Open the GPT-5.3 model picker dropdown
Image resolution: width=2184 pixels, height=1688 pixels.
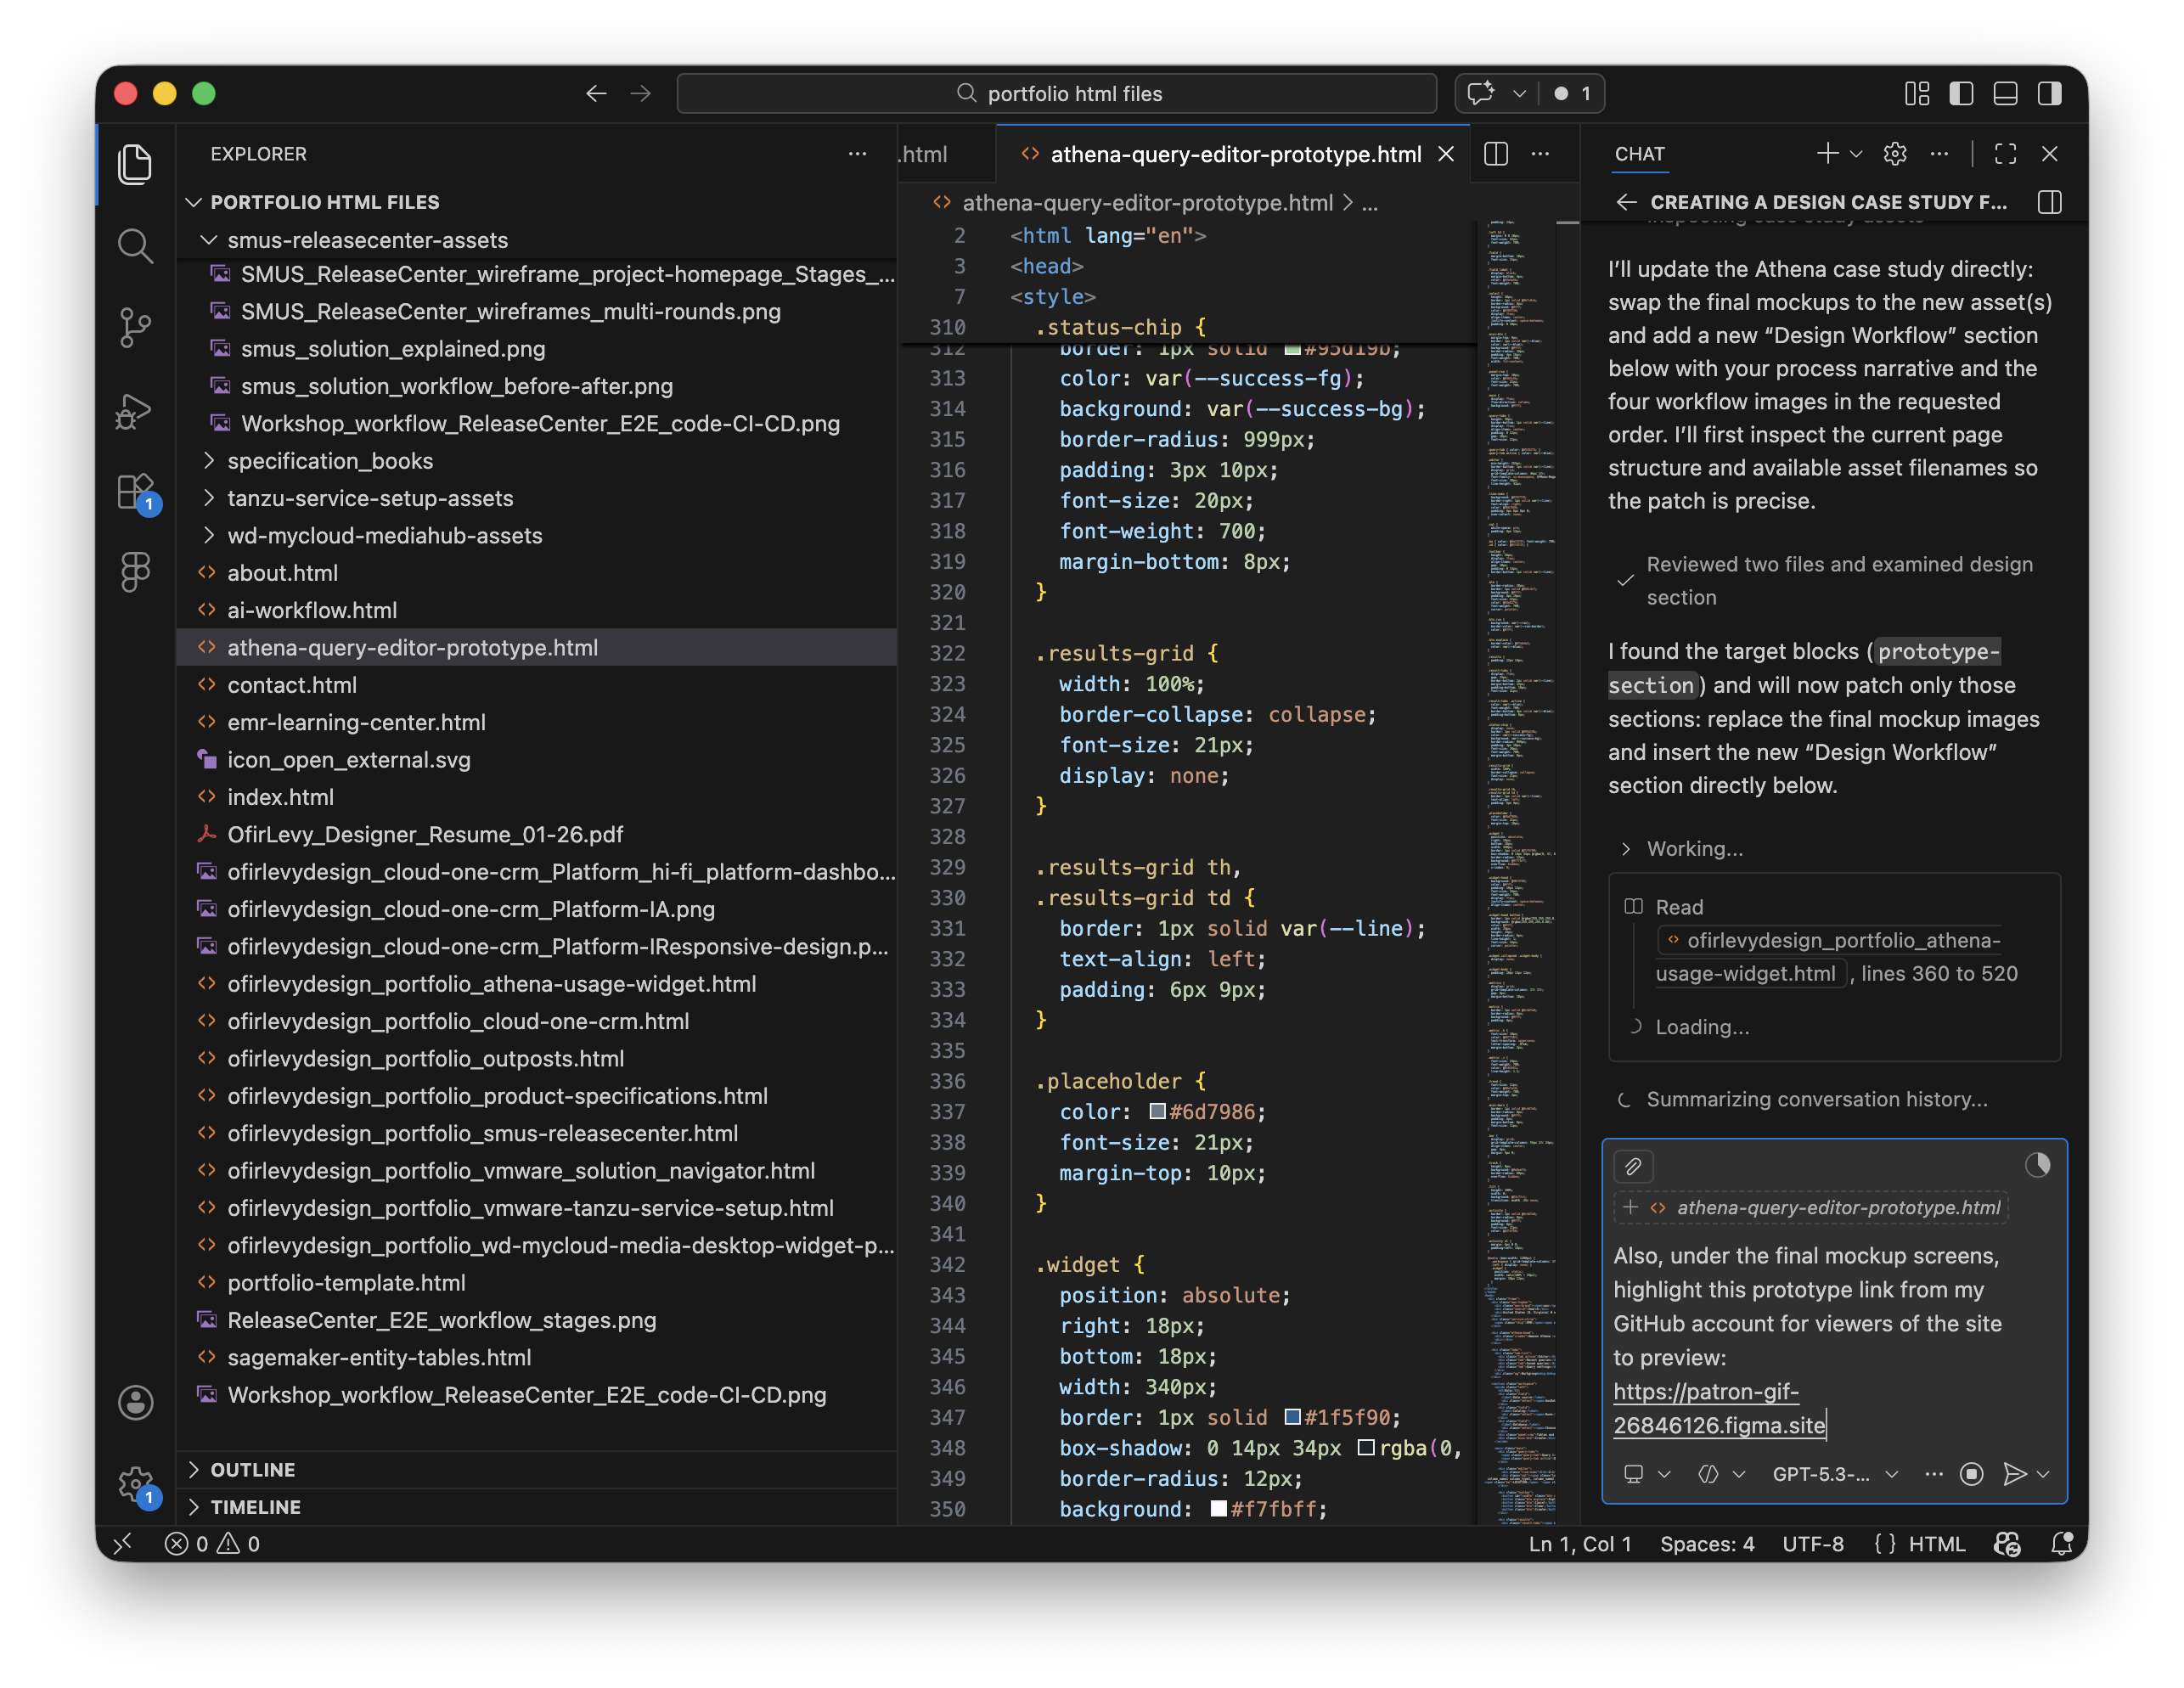point(1822,1473)
